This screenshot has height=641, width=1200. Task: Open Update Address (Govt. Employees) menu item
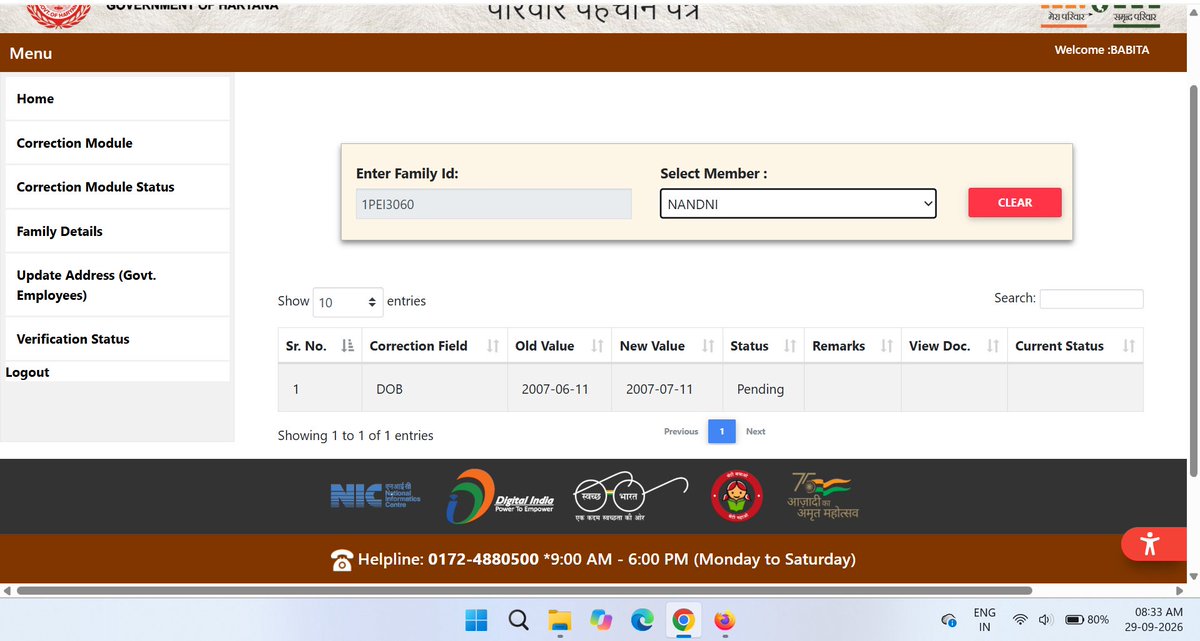(118, 285)
